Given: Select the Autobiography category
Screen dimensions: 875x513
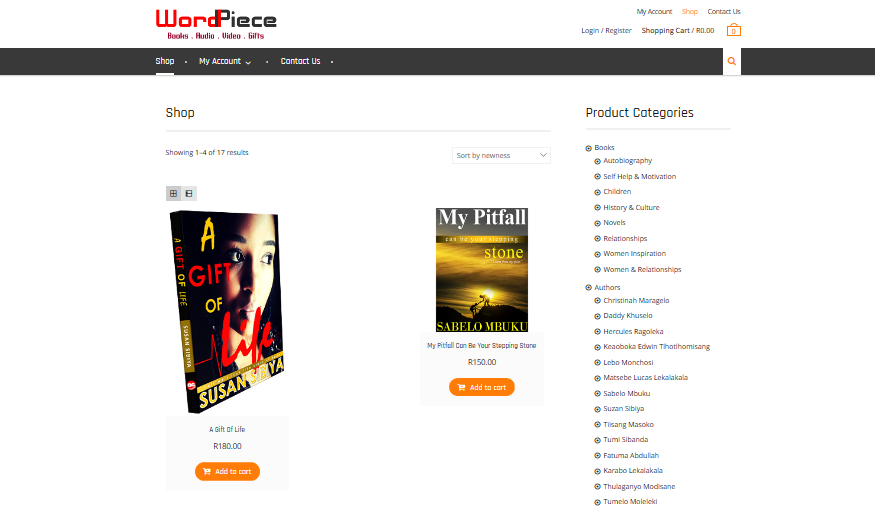Looking at the screenshot, I should (x=627, y=161).
